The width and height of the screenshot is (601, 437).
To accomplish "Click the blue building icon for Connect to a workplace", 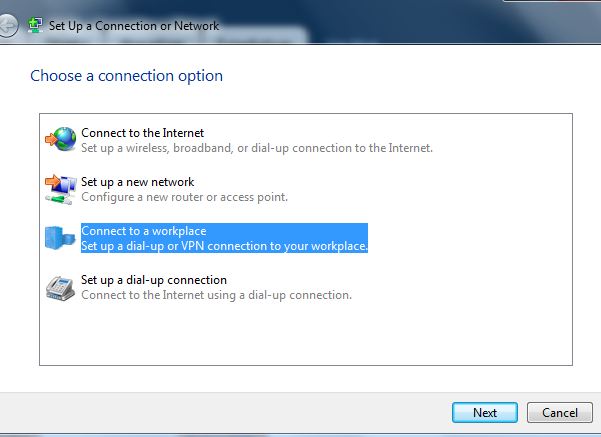I will [60, 238].
